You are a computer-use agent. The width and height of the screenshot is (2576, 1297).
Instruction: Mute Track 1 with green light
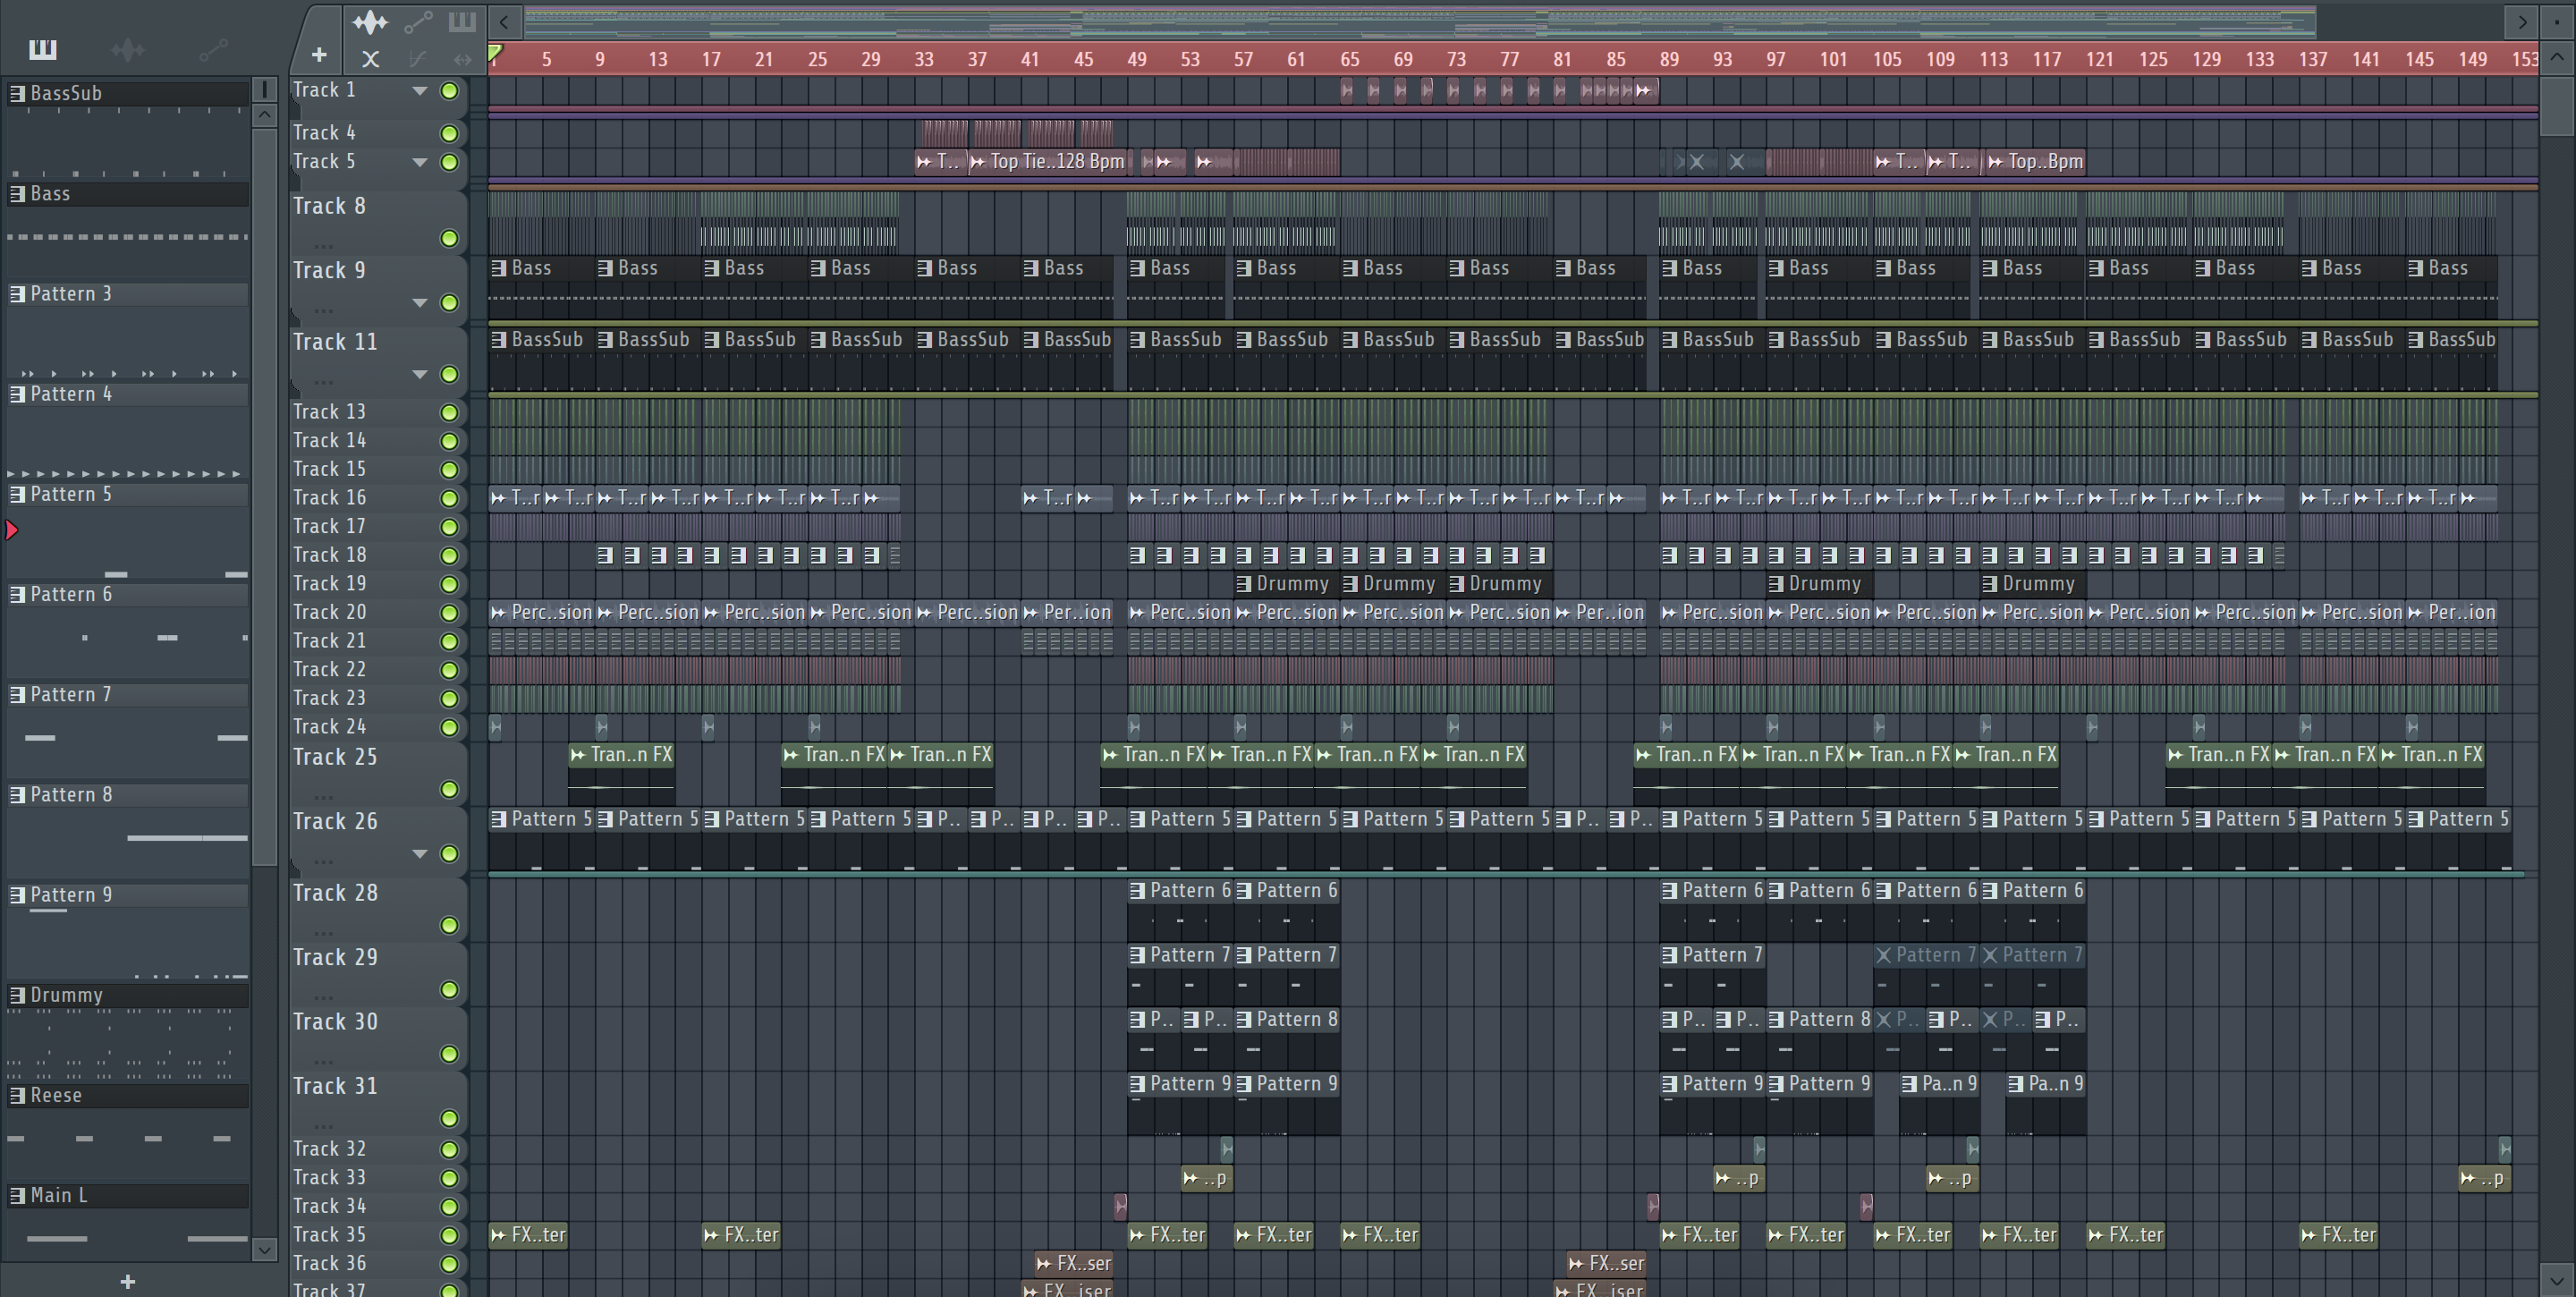(450, 91)
